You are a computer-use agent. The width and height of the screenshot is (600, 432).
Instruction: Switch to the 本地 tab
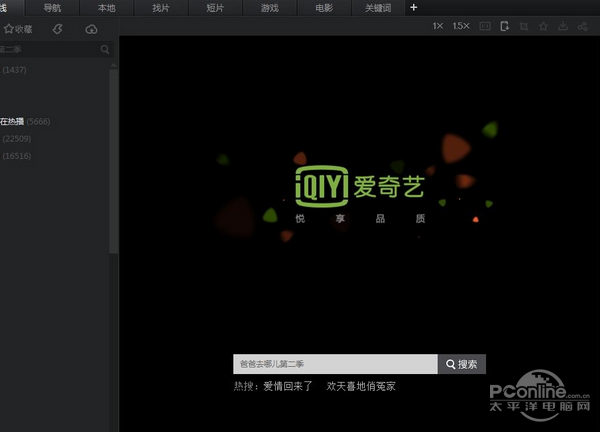click(x=106, y=8)
